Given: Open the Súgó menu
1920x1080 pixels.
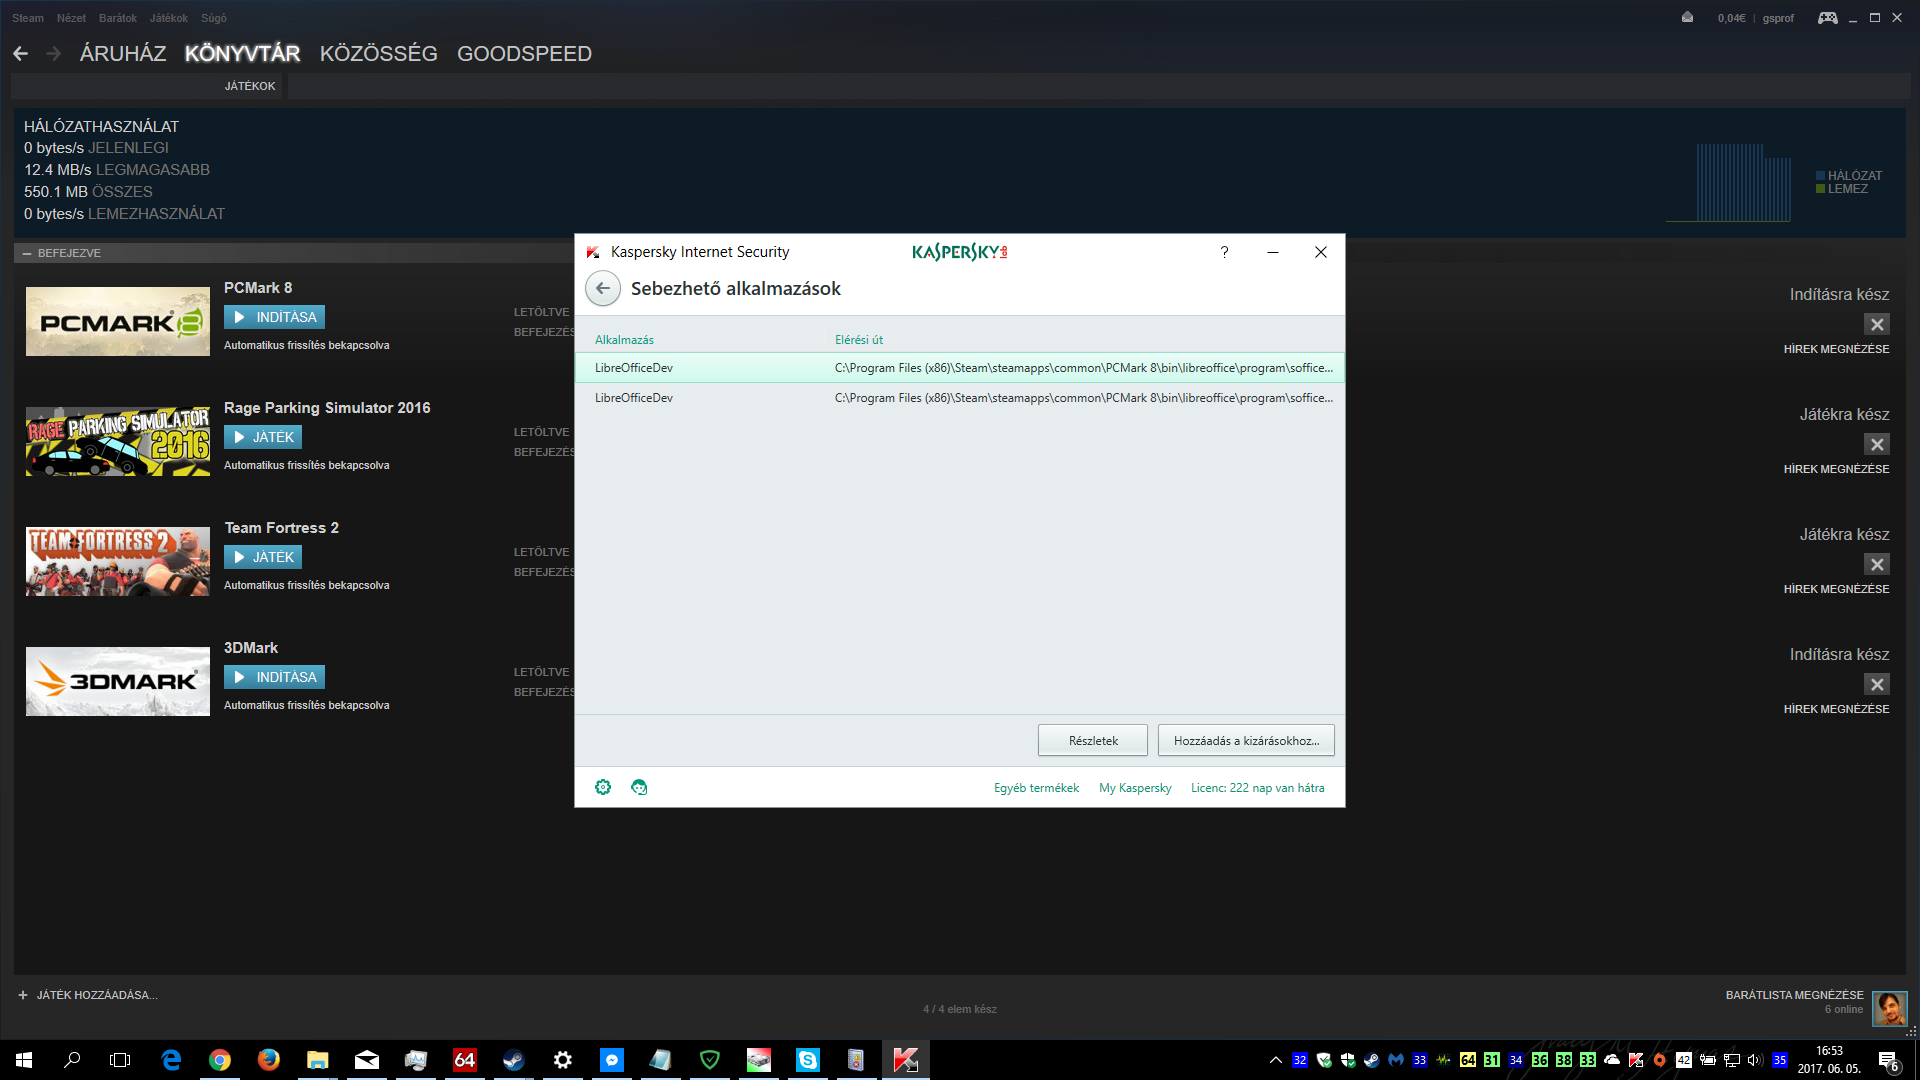Looking at the screenshot, I should click(x=214, y=18).
